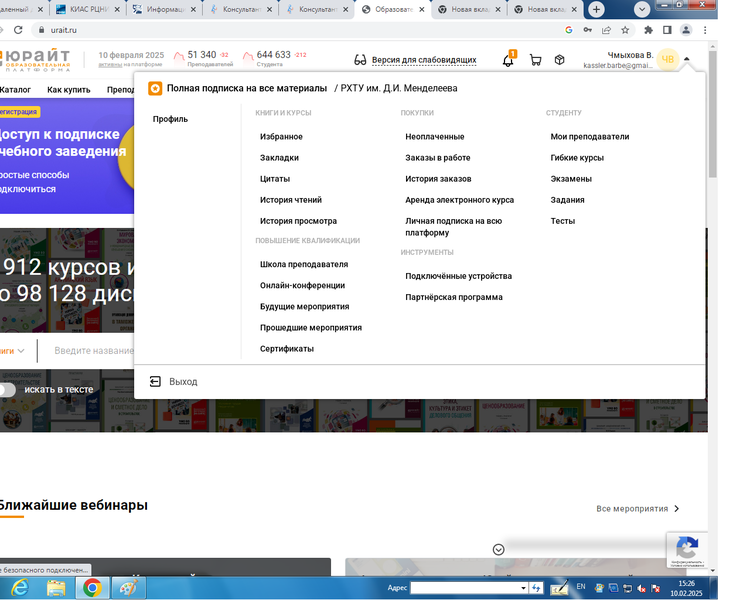Select Избранное in the menu
750x600 pixels.
click(x=281, y=137)
